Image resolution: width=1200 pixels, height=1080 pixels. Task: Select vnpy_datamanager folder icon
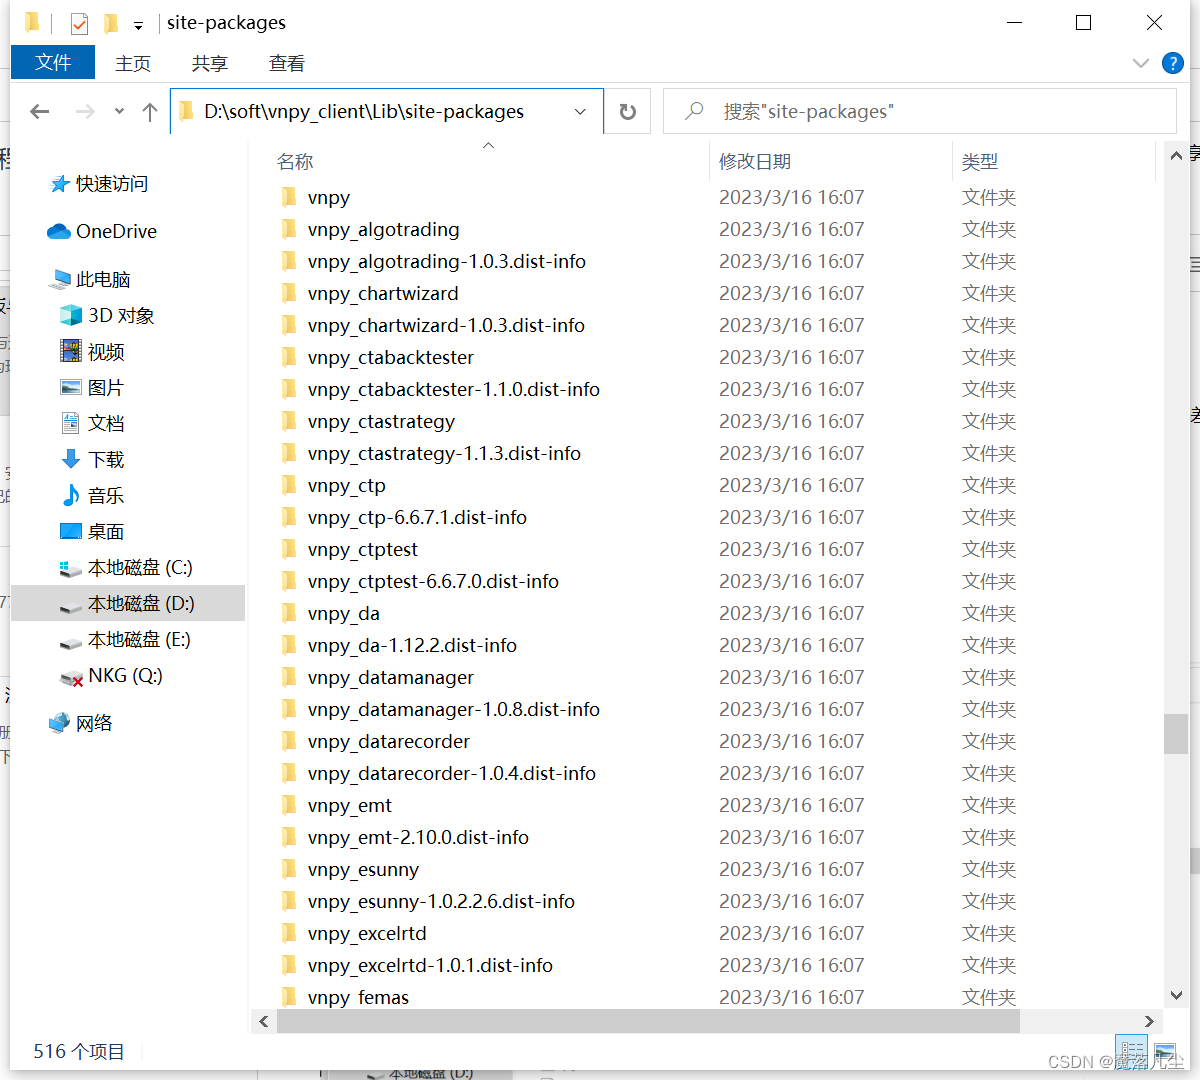(289, 677)
